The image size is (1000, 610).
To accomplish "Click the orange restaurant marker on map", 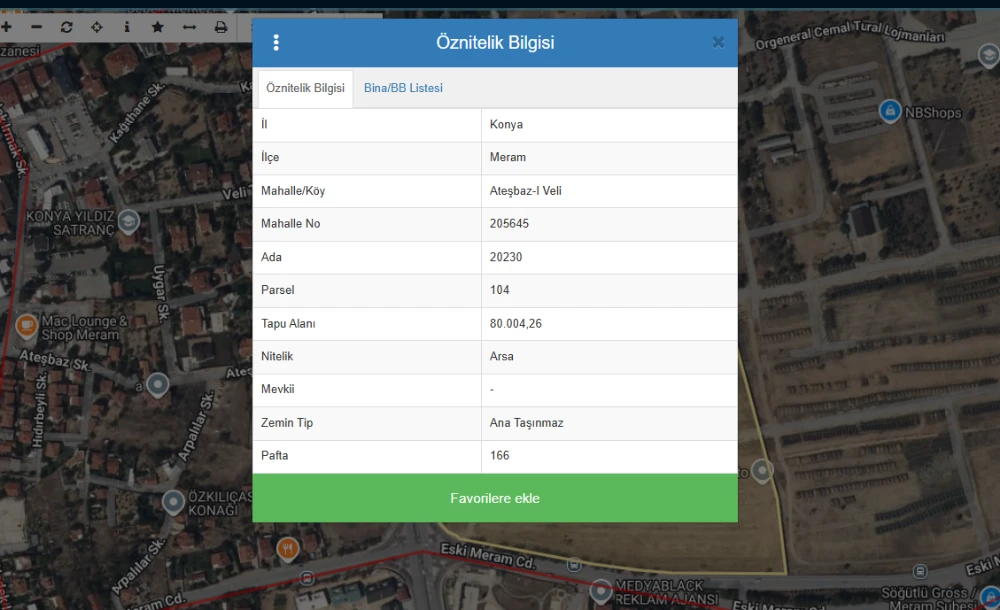I will click(287, 548).
